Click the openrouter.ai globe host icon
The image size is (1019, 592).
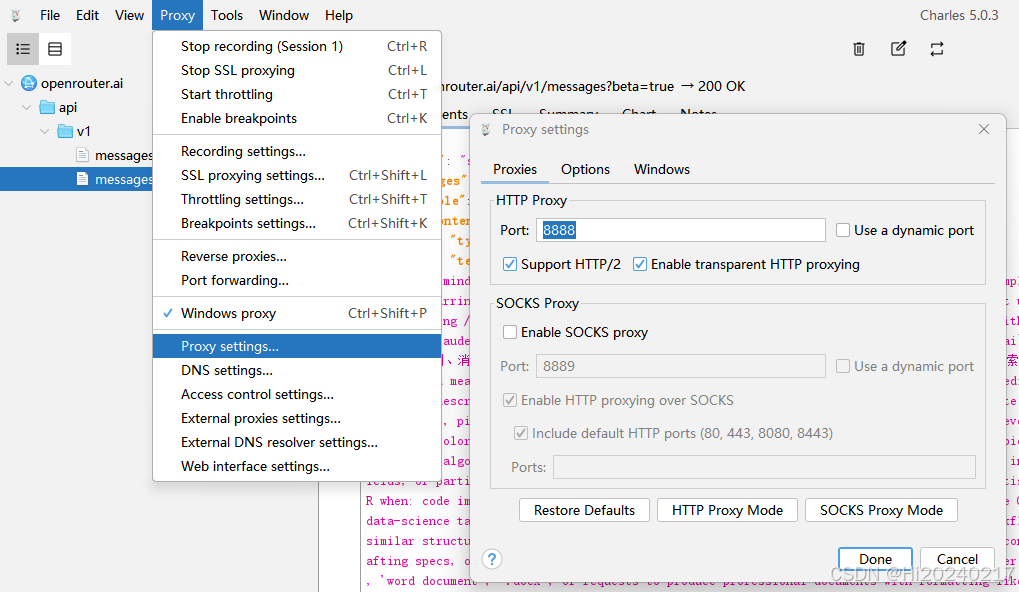coord(29,83)
